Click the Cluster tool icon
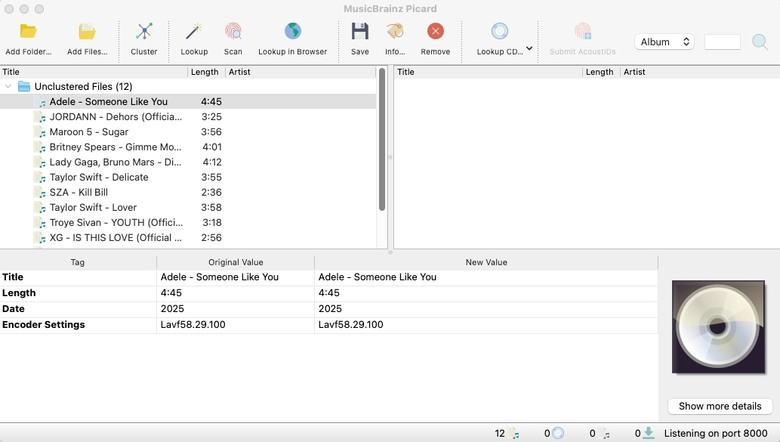The width and height of the screenshot is (780, 442). pyautogui.click(x=144, y=32)
